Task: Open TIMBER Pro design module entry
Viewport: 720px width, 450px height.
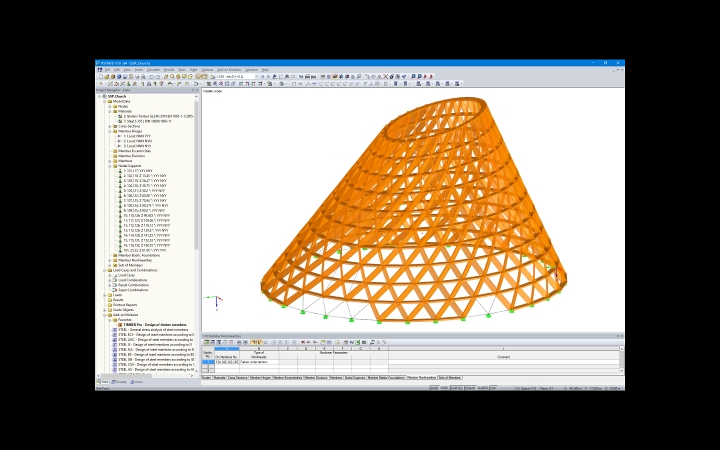Action: coord(155,325)
